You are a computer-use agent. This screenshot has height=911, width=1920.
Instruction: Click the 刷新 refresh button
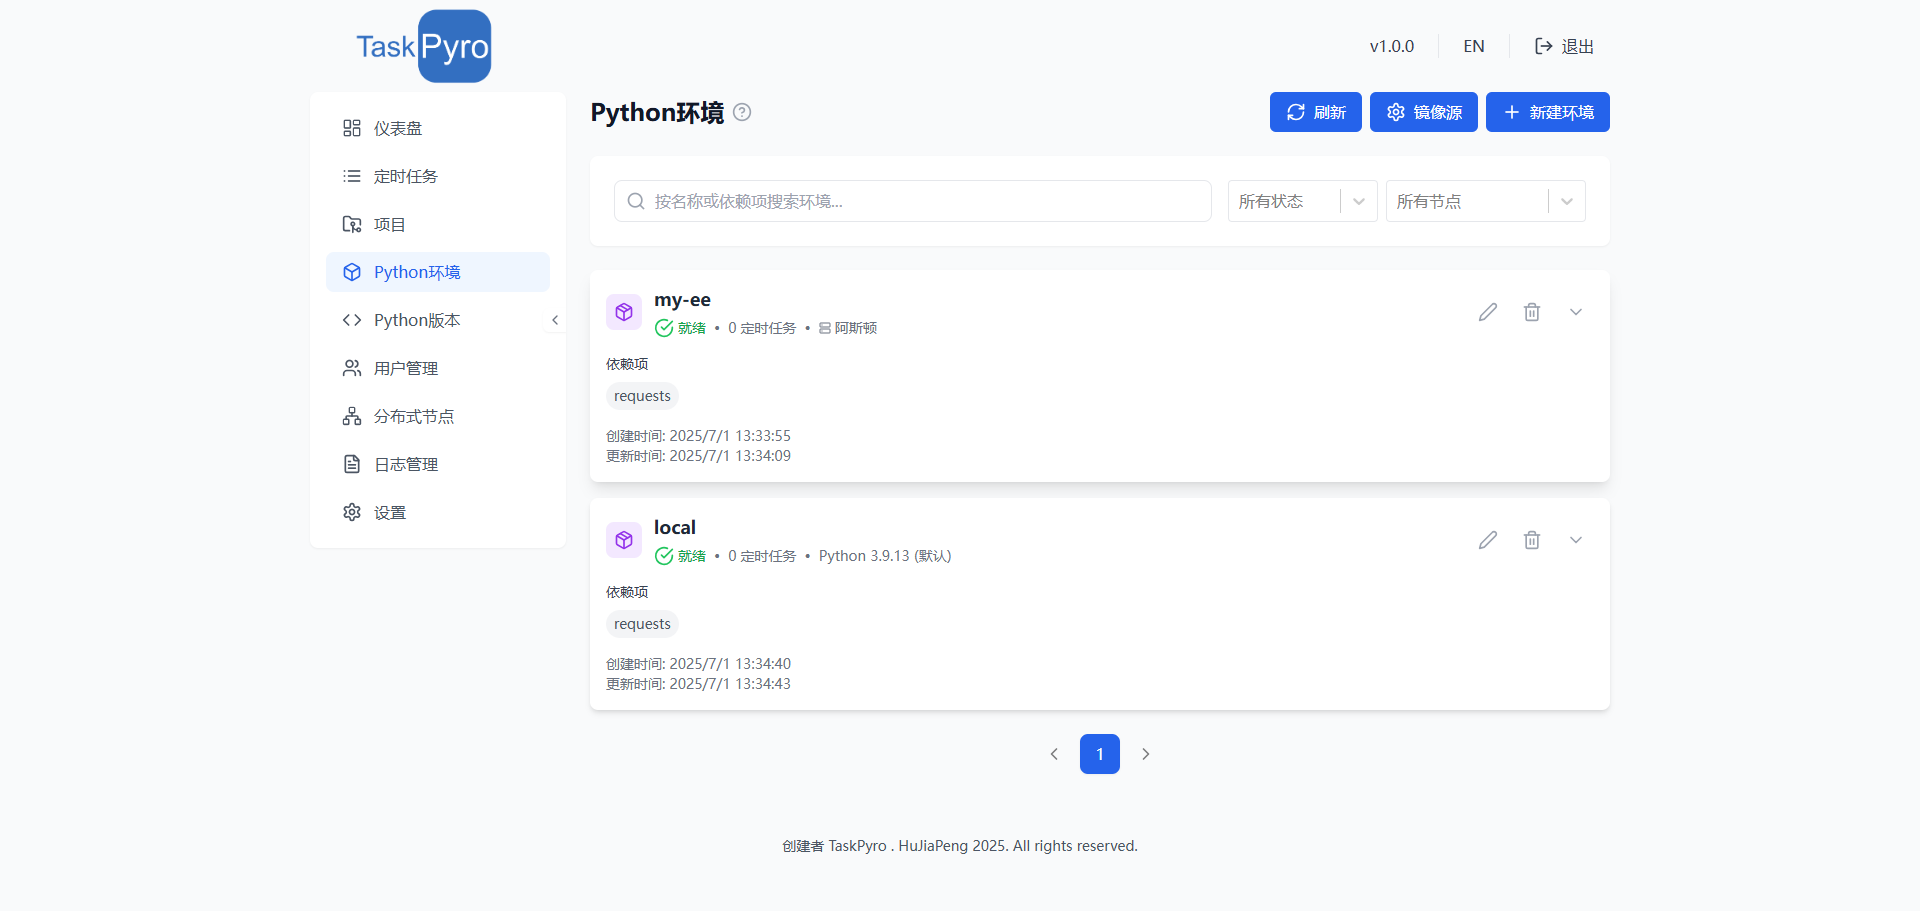1314,112
